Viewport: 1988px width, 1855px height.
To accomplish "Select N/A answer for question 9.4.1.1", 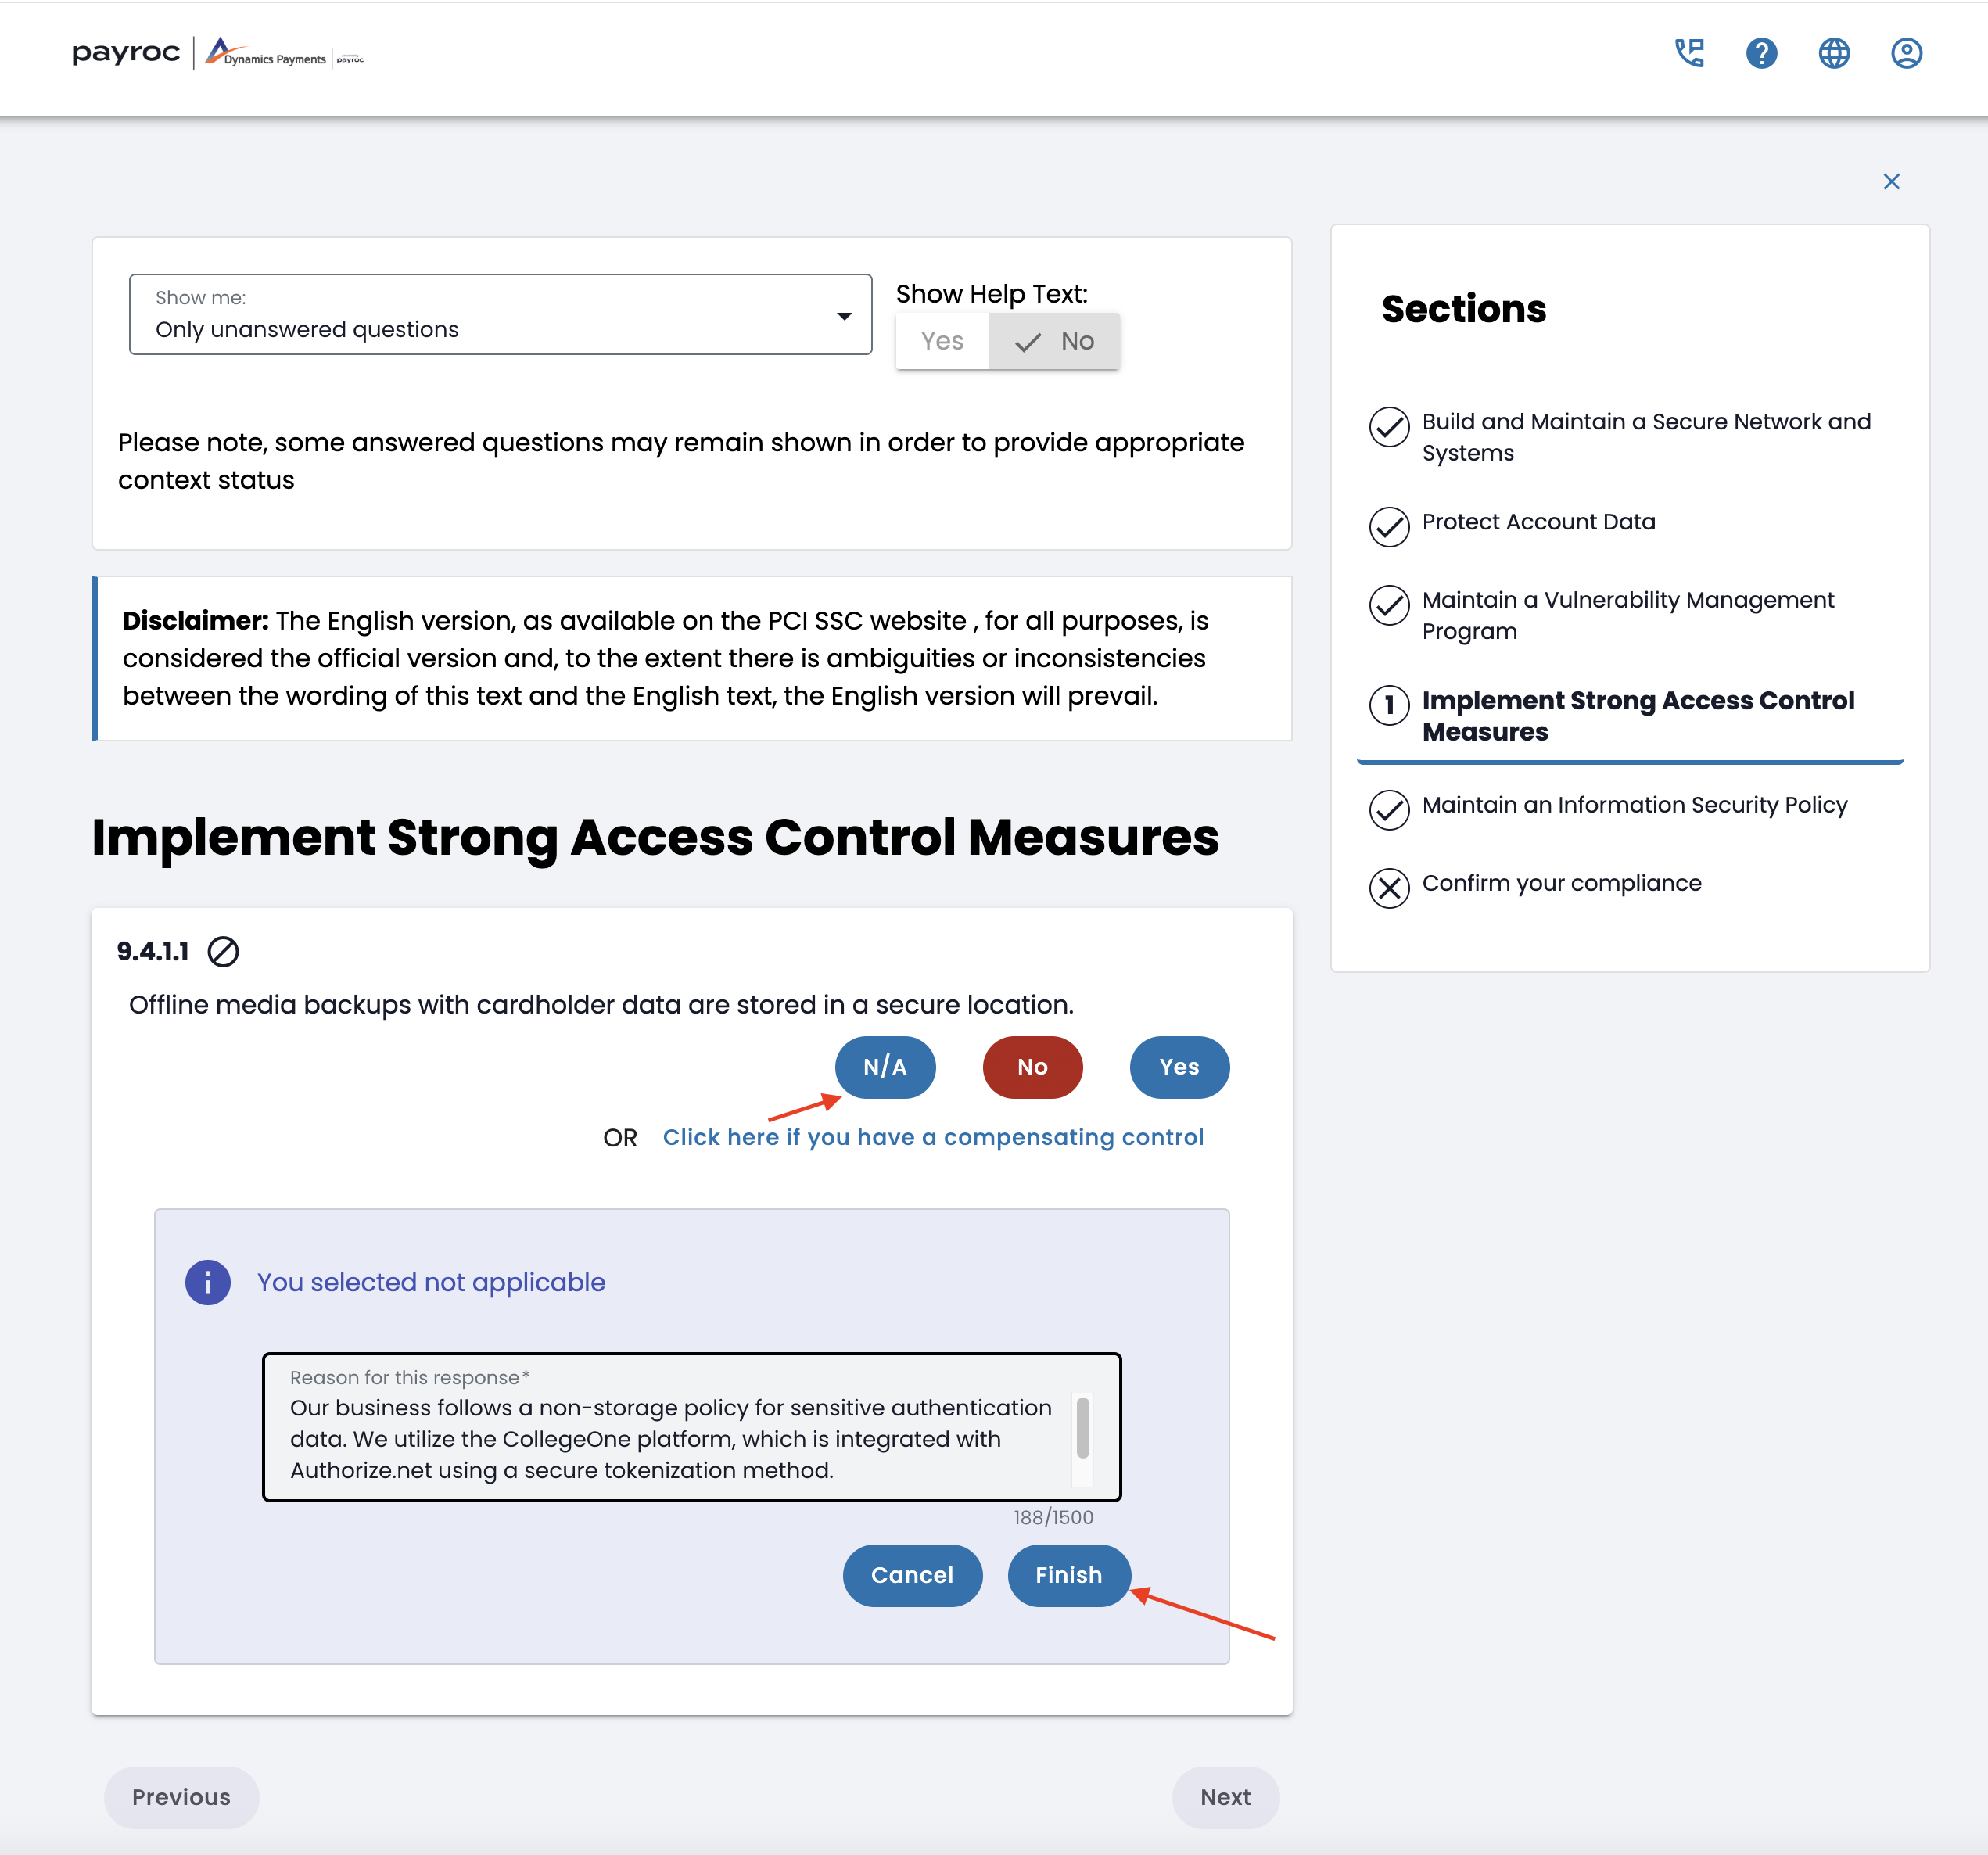I will coord(885,1067).
